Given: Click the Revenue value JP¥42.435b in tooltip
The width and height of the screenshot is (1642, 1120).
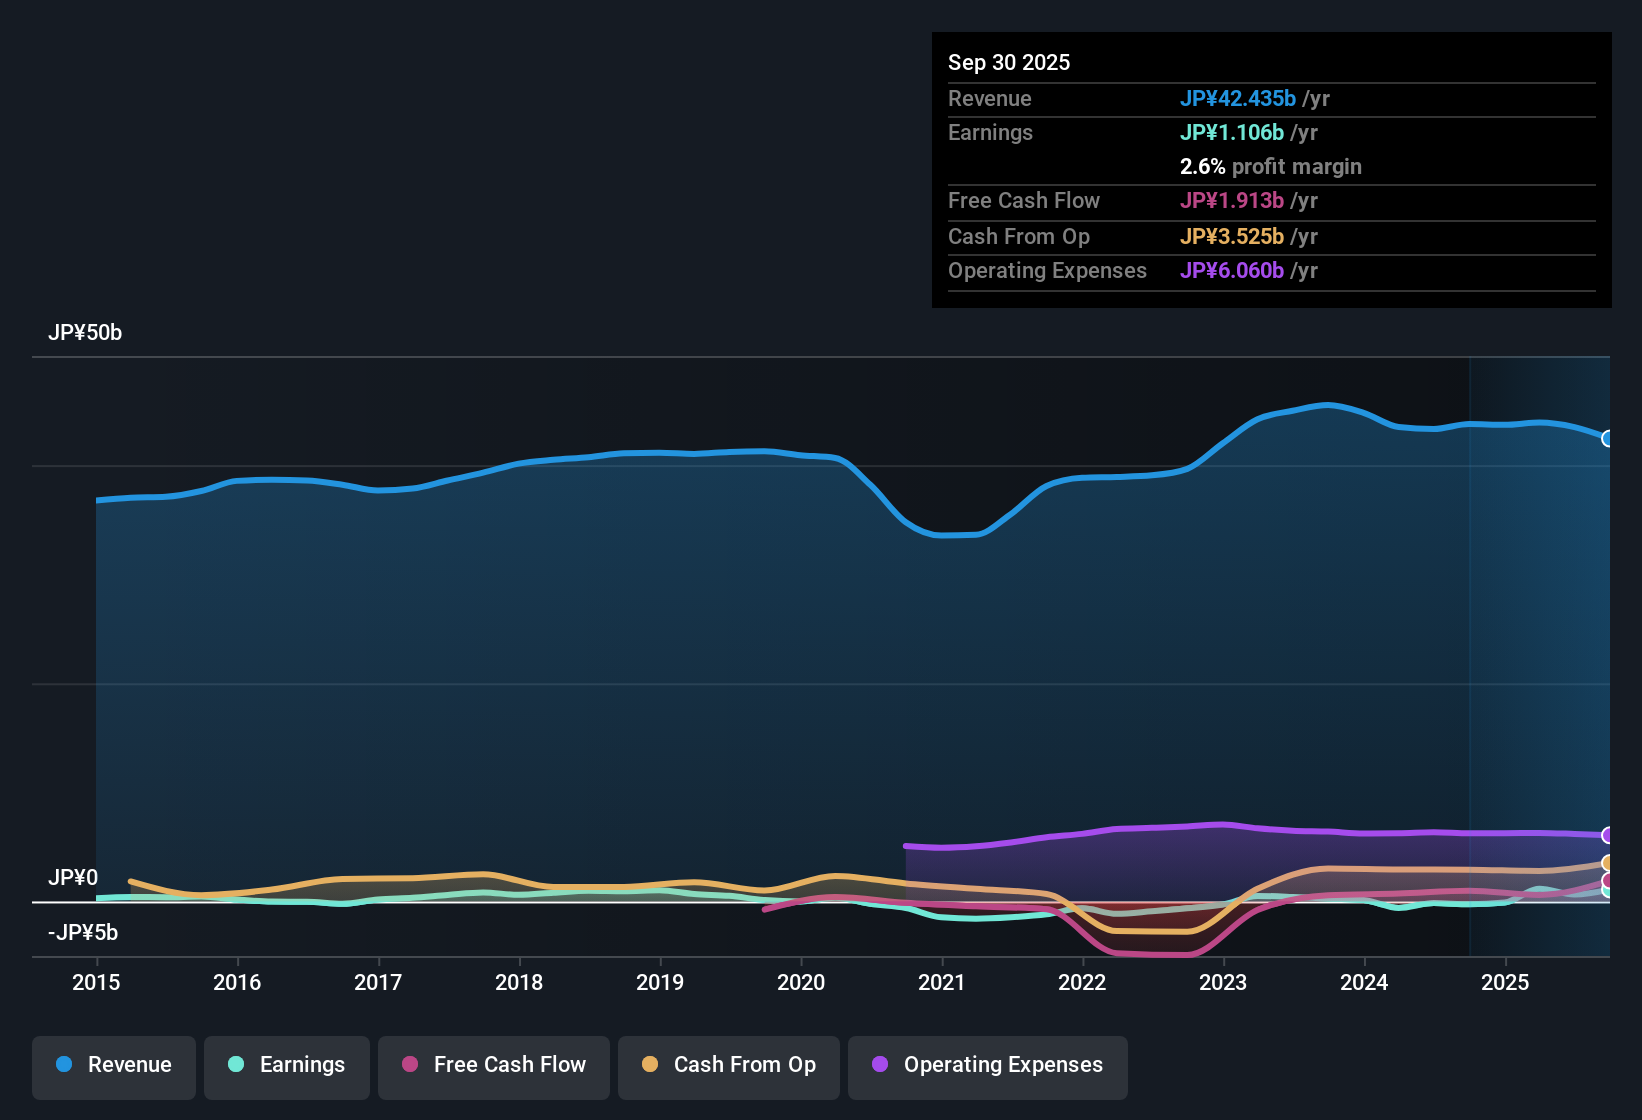Looking at the screenshot, I should (x=1238, y=99).
